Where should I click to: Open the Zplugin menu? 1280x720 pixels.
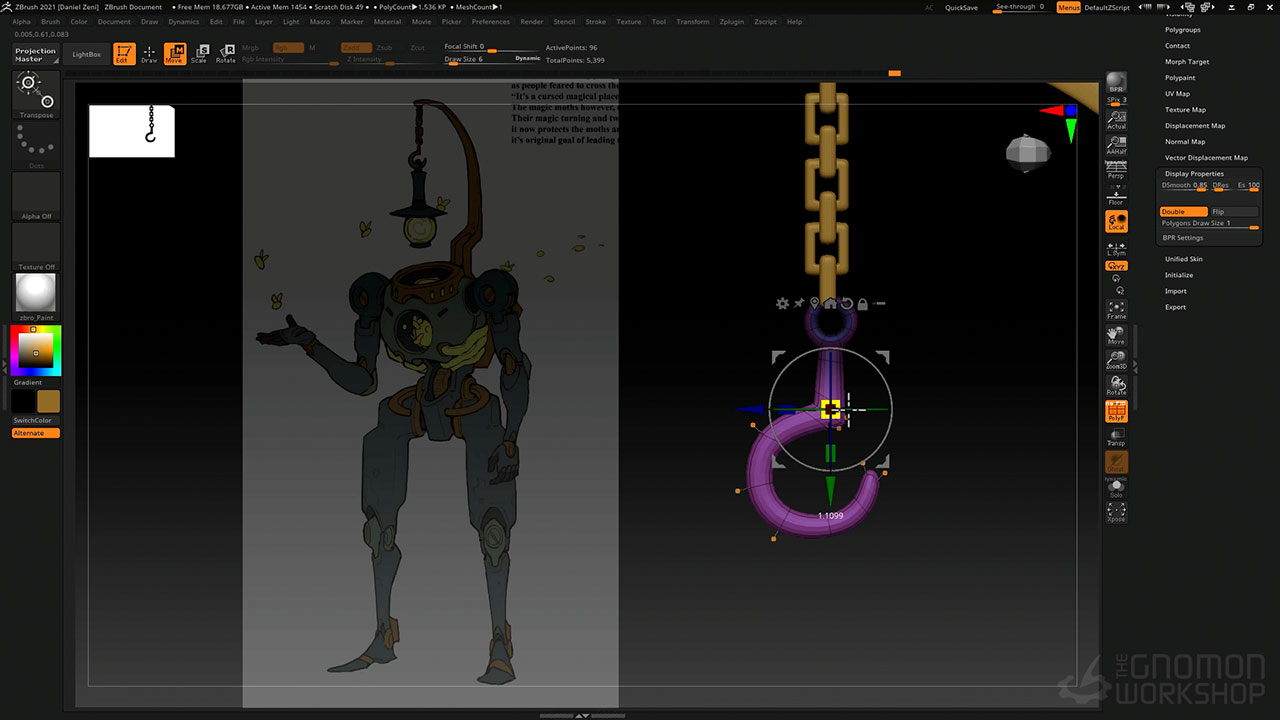731,21
